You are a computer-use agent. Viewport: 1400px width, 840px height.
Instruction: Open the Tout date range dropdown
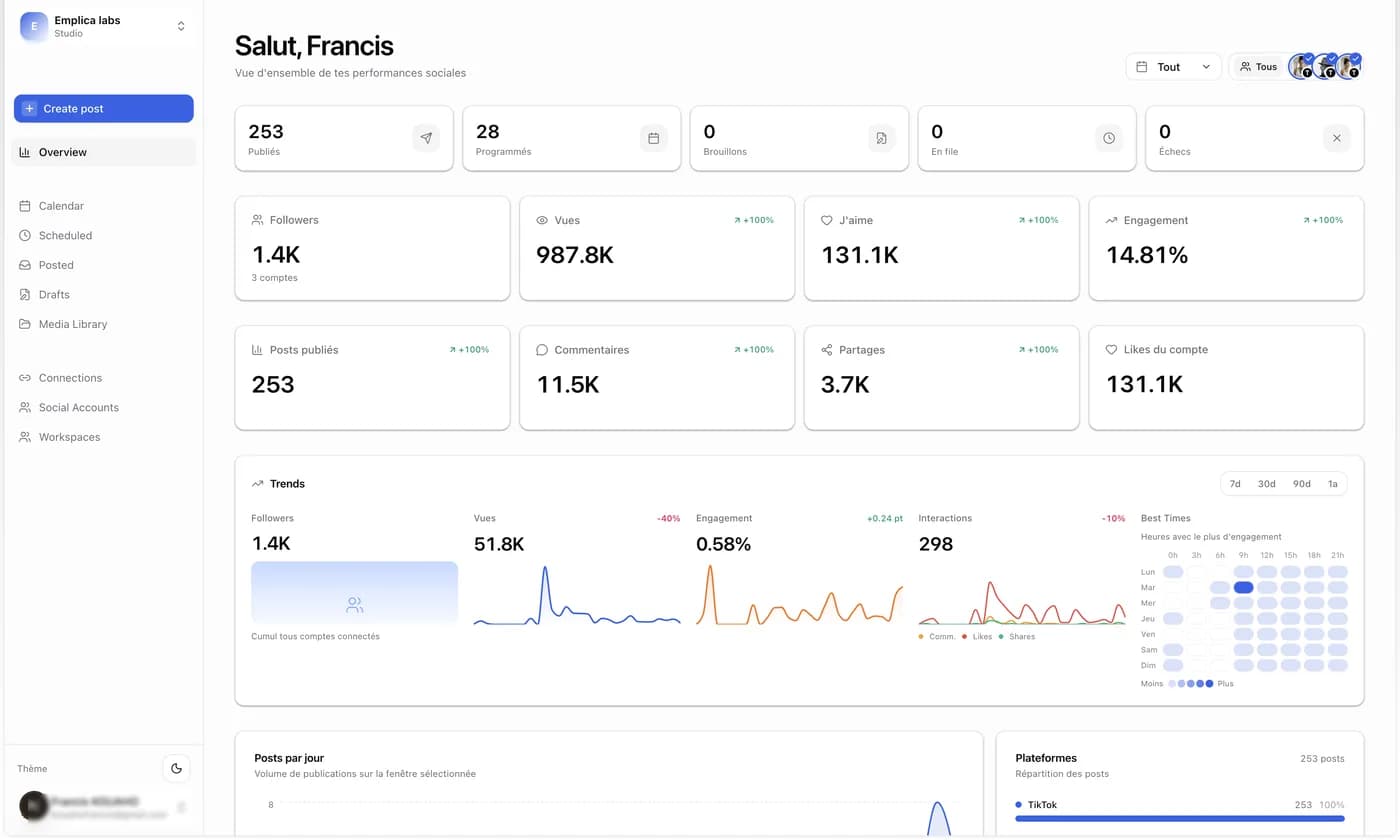tap(1173, 67)
